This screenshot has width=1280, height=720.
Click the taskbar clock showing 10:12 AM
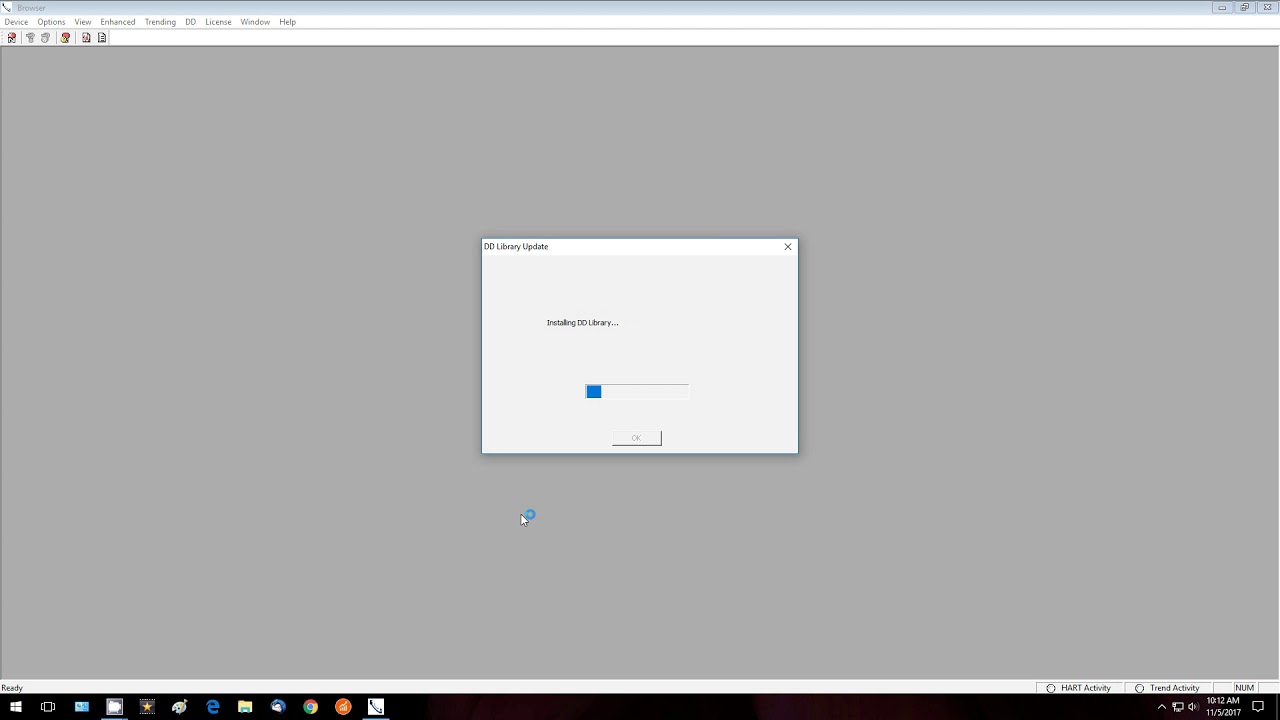(x=1223, y=707)
